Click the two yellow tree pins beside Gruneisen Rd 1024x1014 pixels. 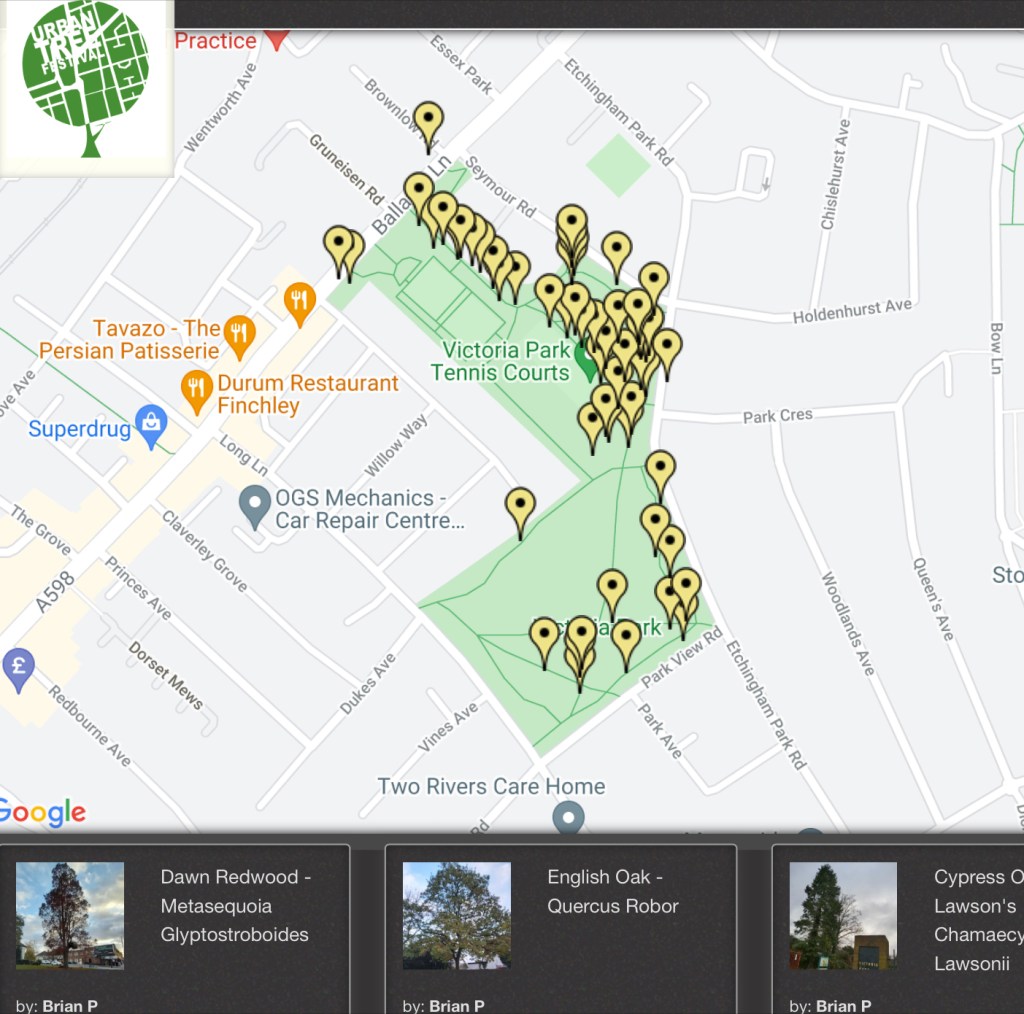point(341,246)
